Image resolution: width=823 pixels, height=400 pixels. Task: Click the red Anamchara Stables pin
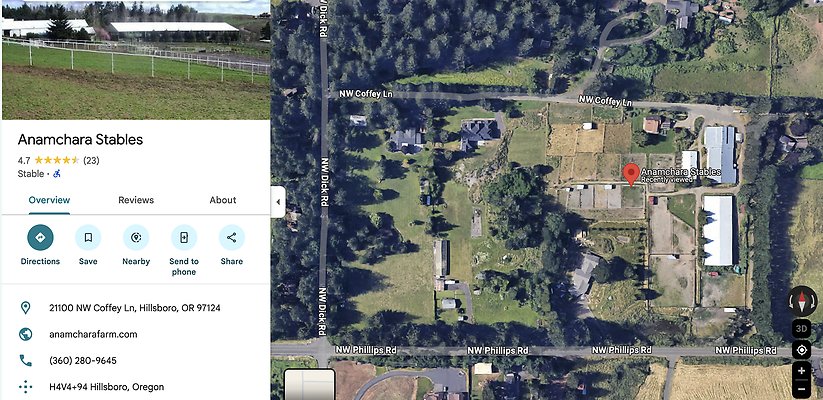[631, 175]
